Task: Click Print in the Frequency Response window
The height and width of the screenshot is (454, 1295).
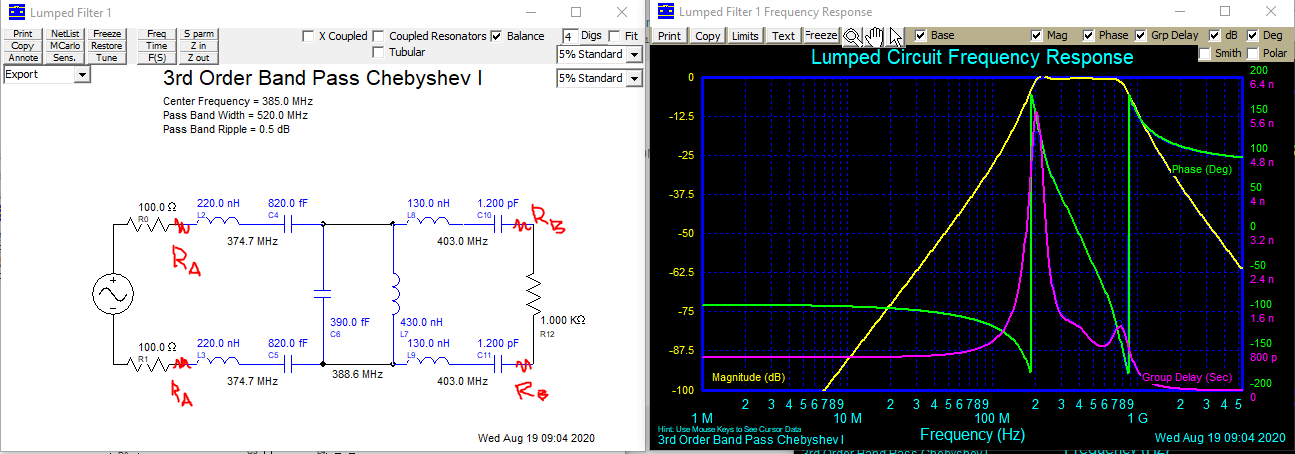Action: pyautogui.click(x=669, y=36)
